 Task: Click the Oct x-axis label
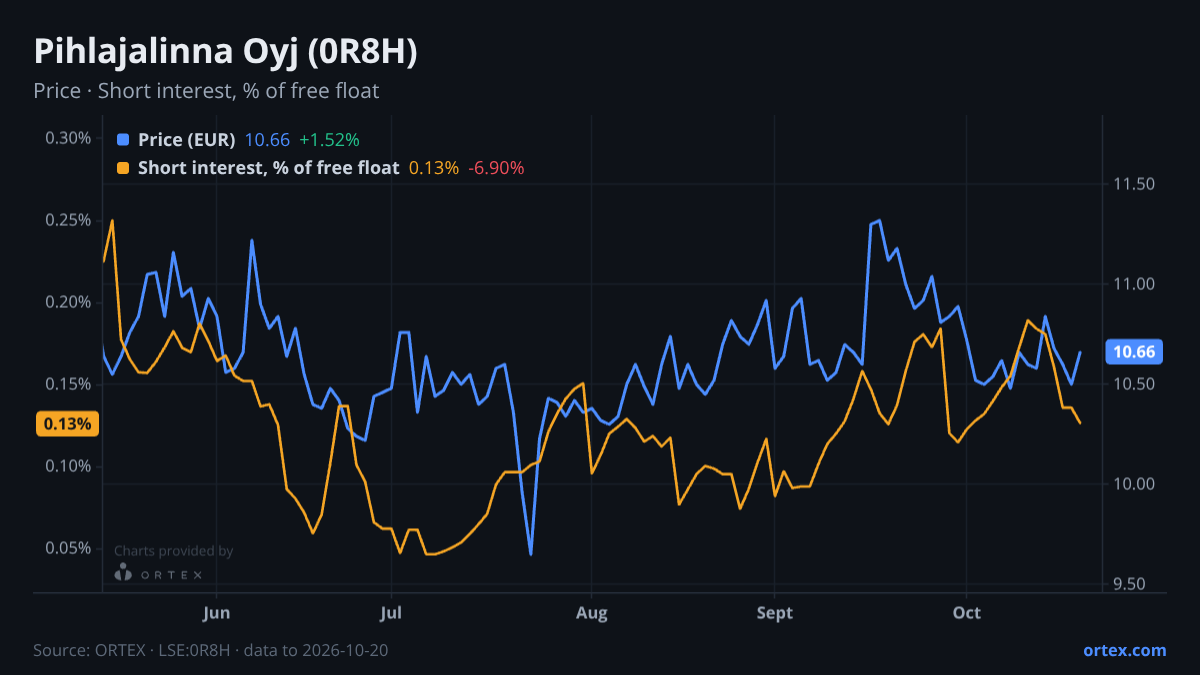(967, 612)
